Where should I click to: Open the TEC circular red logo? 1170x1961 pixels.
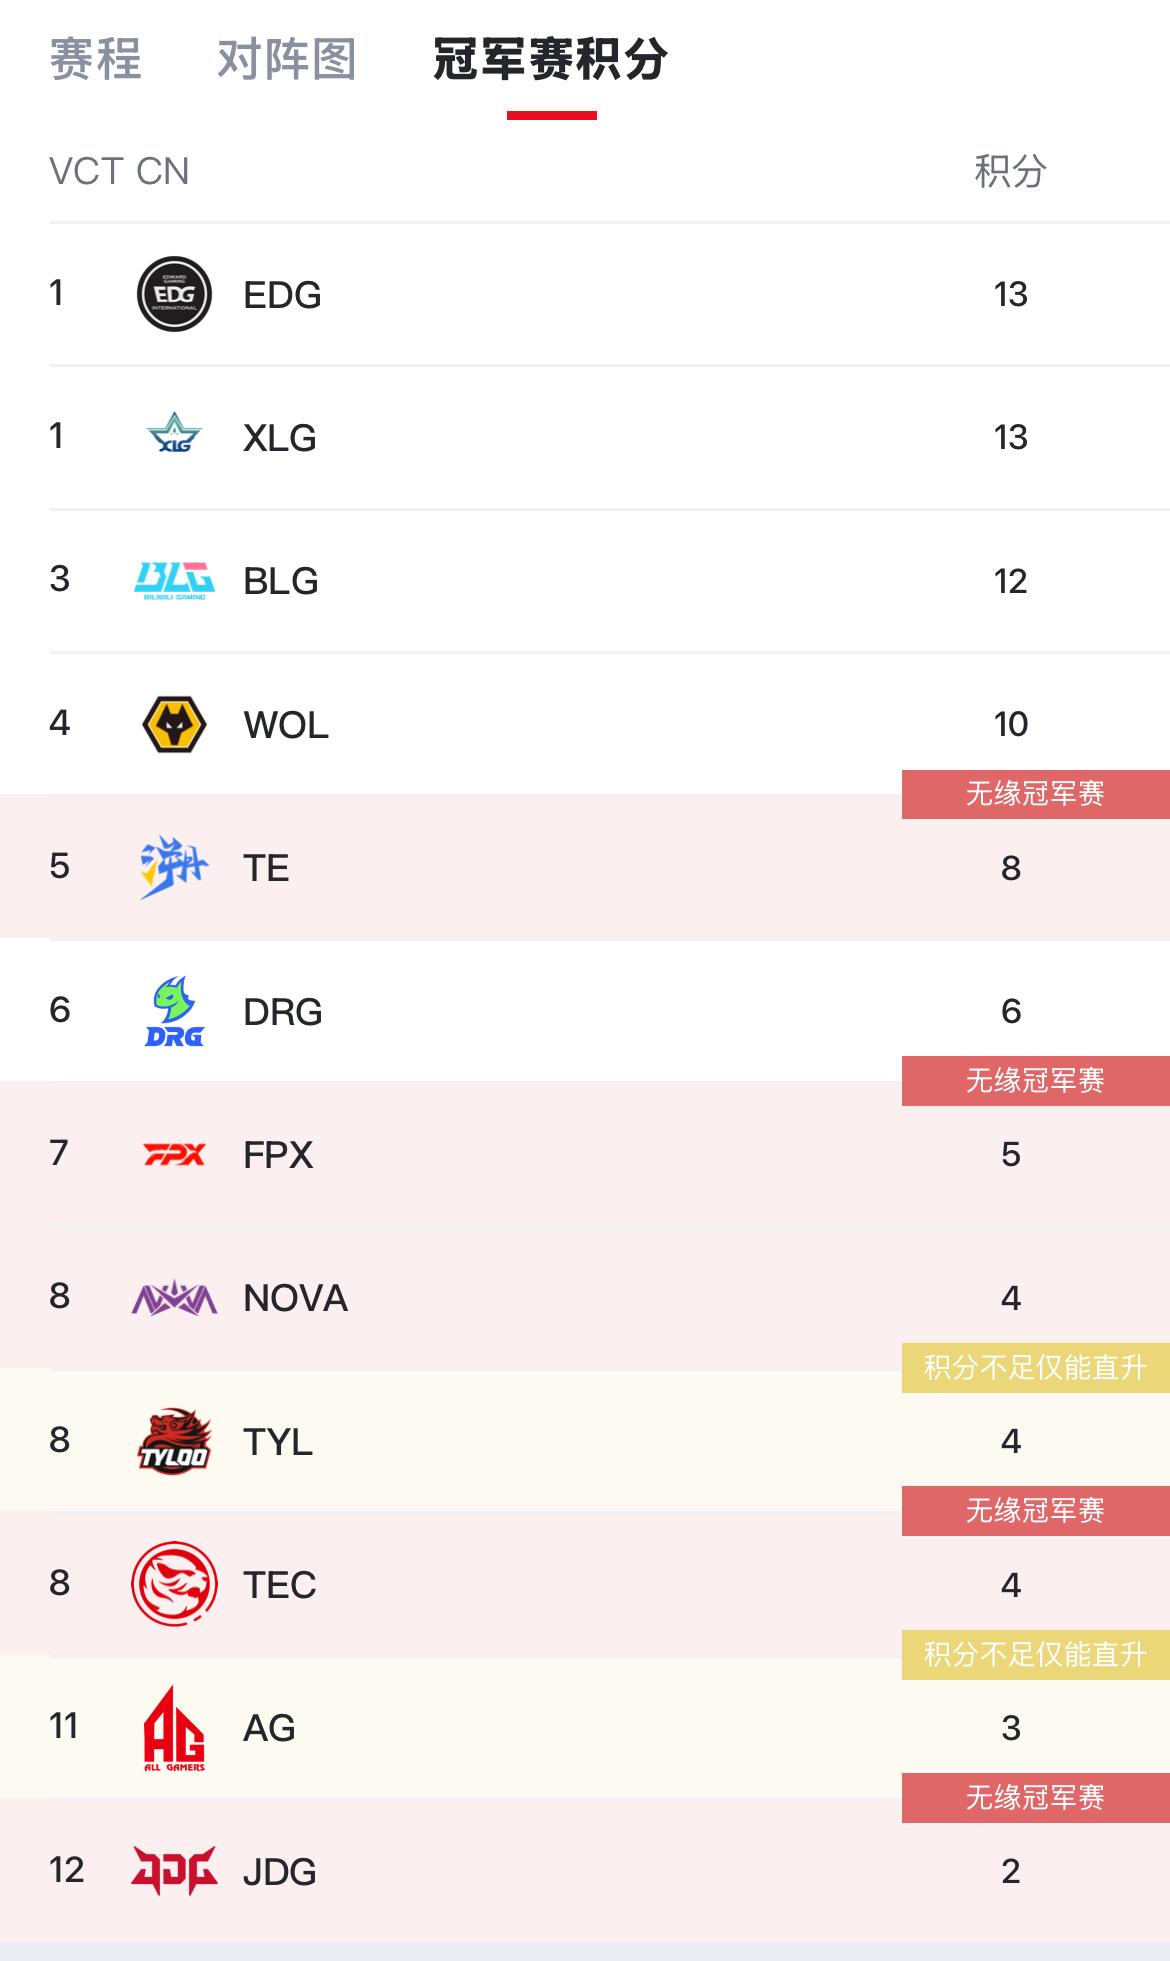pyautogui.click(x=174, y=1584)
